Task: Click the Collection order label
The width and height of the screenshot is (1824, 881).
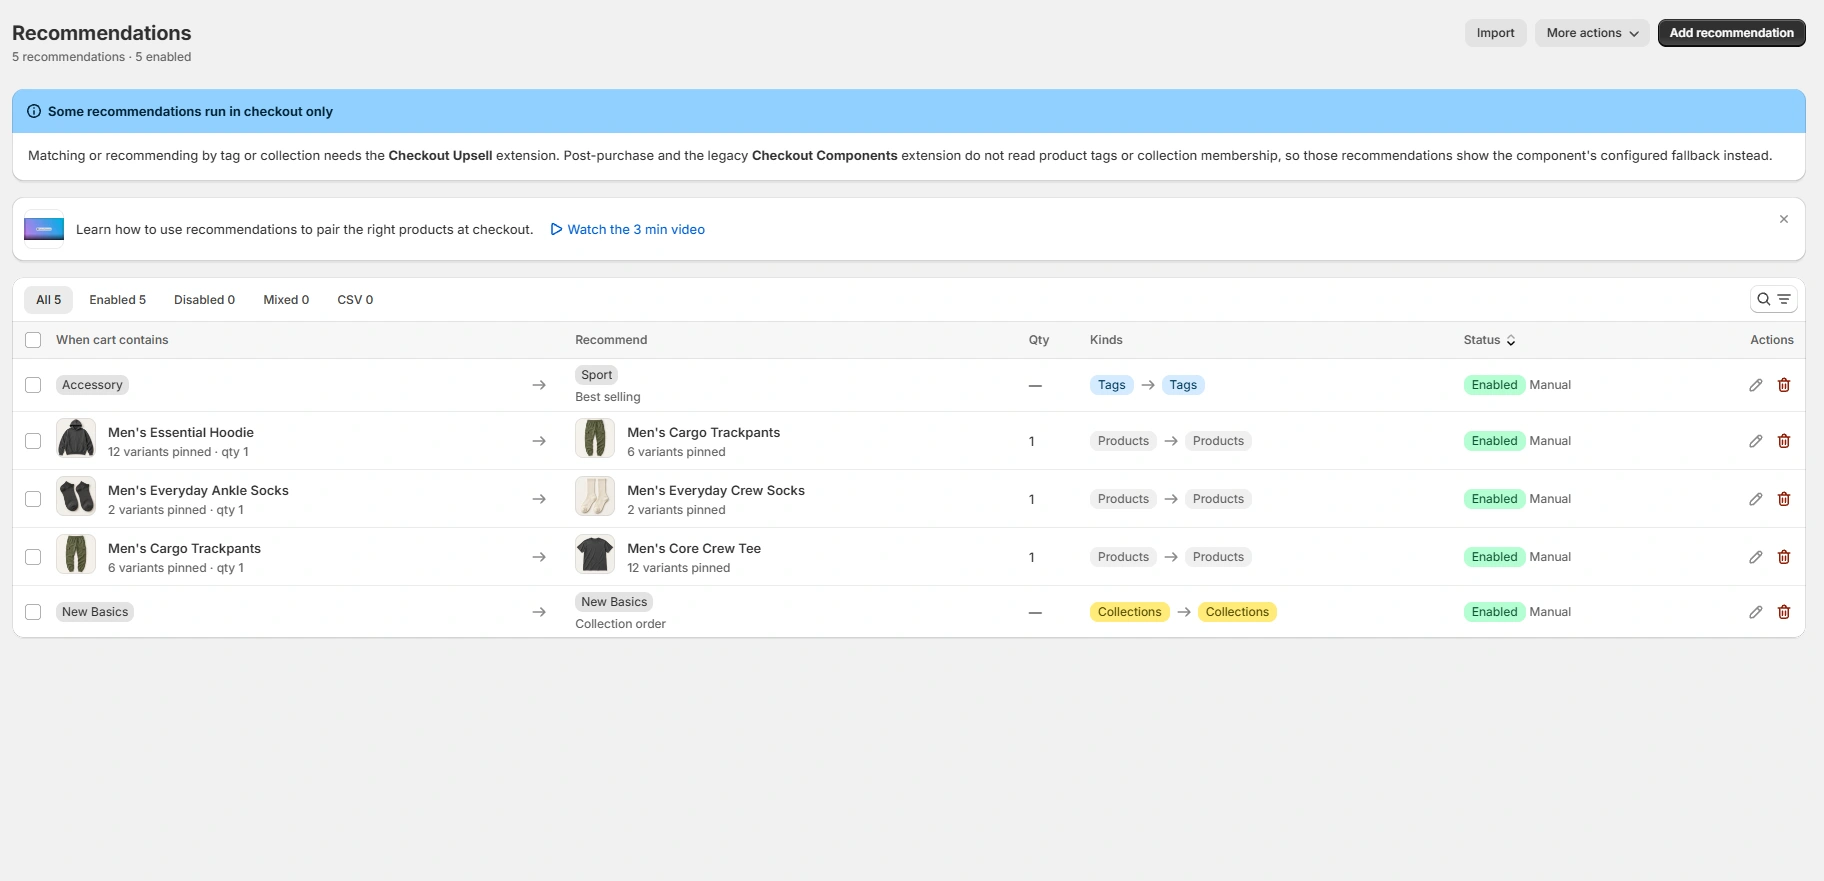Action: 620,624
